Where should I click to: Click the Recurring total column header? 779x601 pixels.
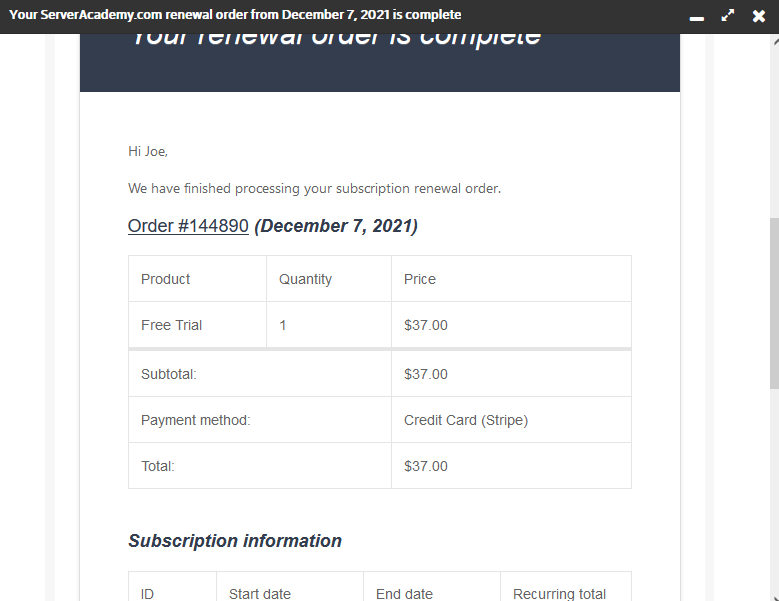pyautogui.click(x=559, y=594)
